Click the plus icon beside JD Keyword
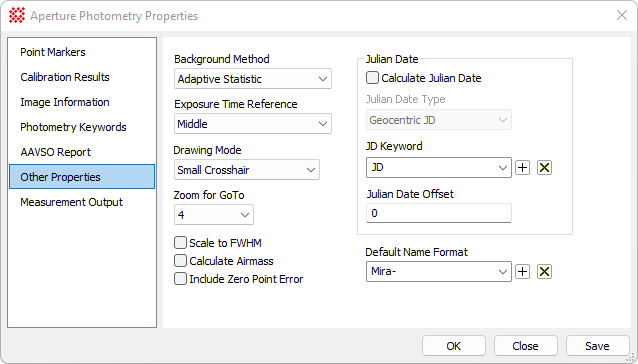The width and height of the screenshot is (638, 364). [522, 168]
